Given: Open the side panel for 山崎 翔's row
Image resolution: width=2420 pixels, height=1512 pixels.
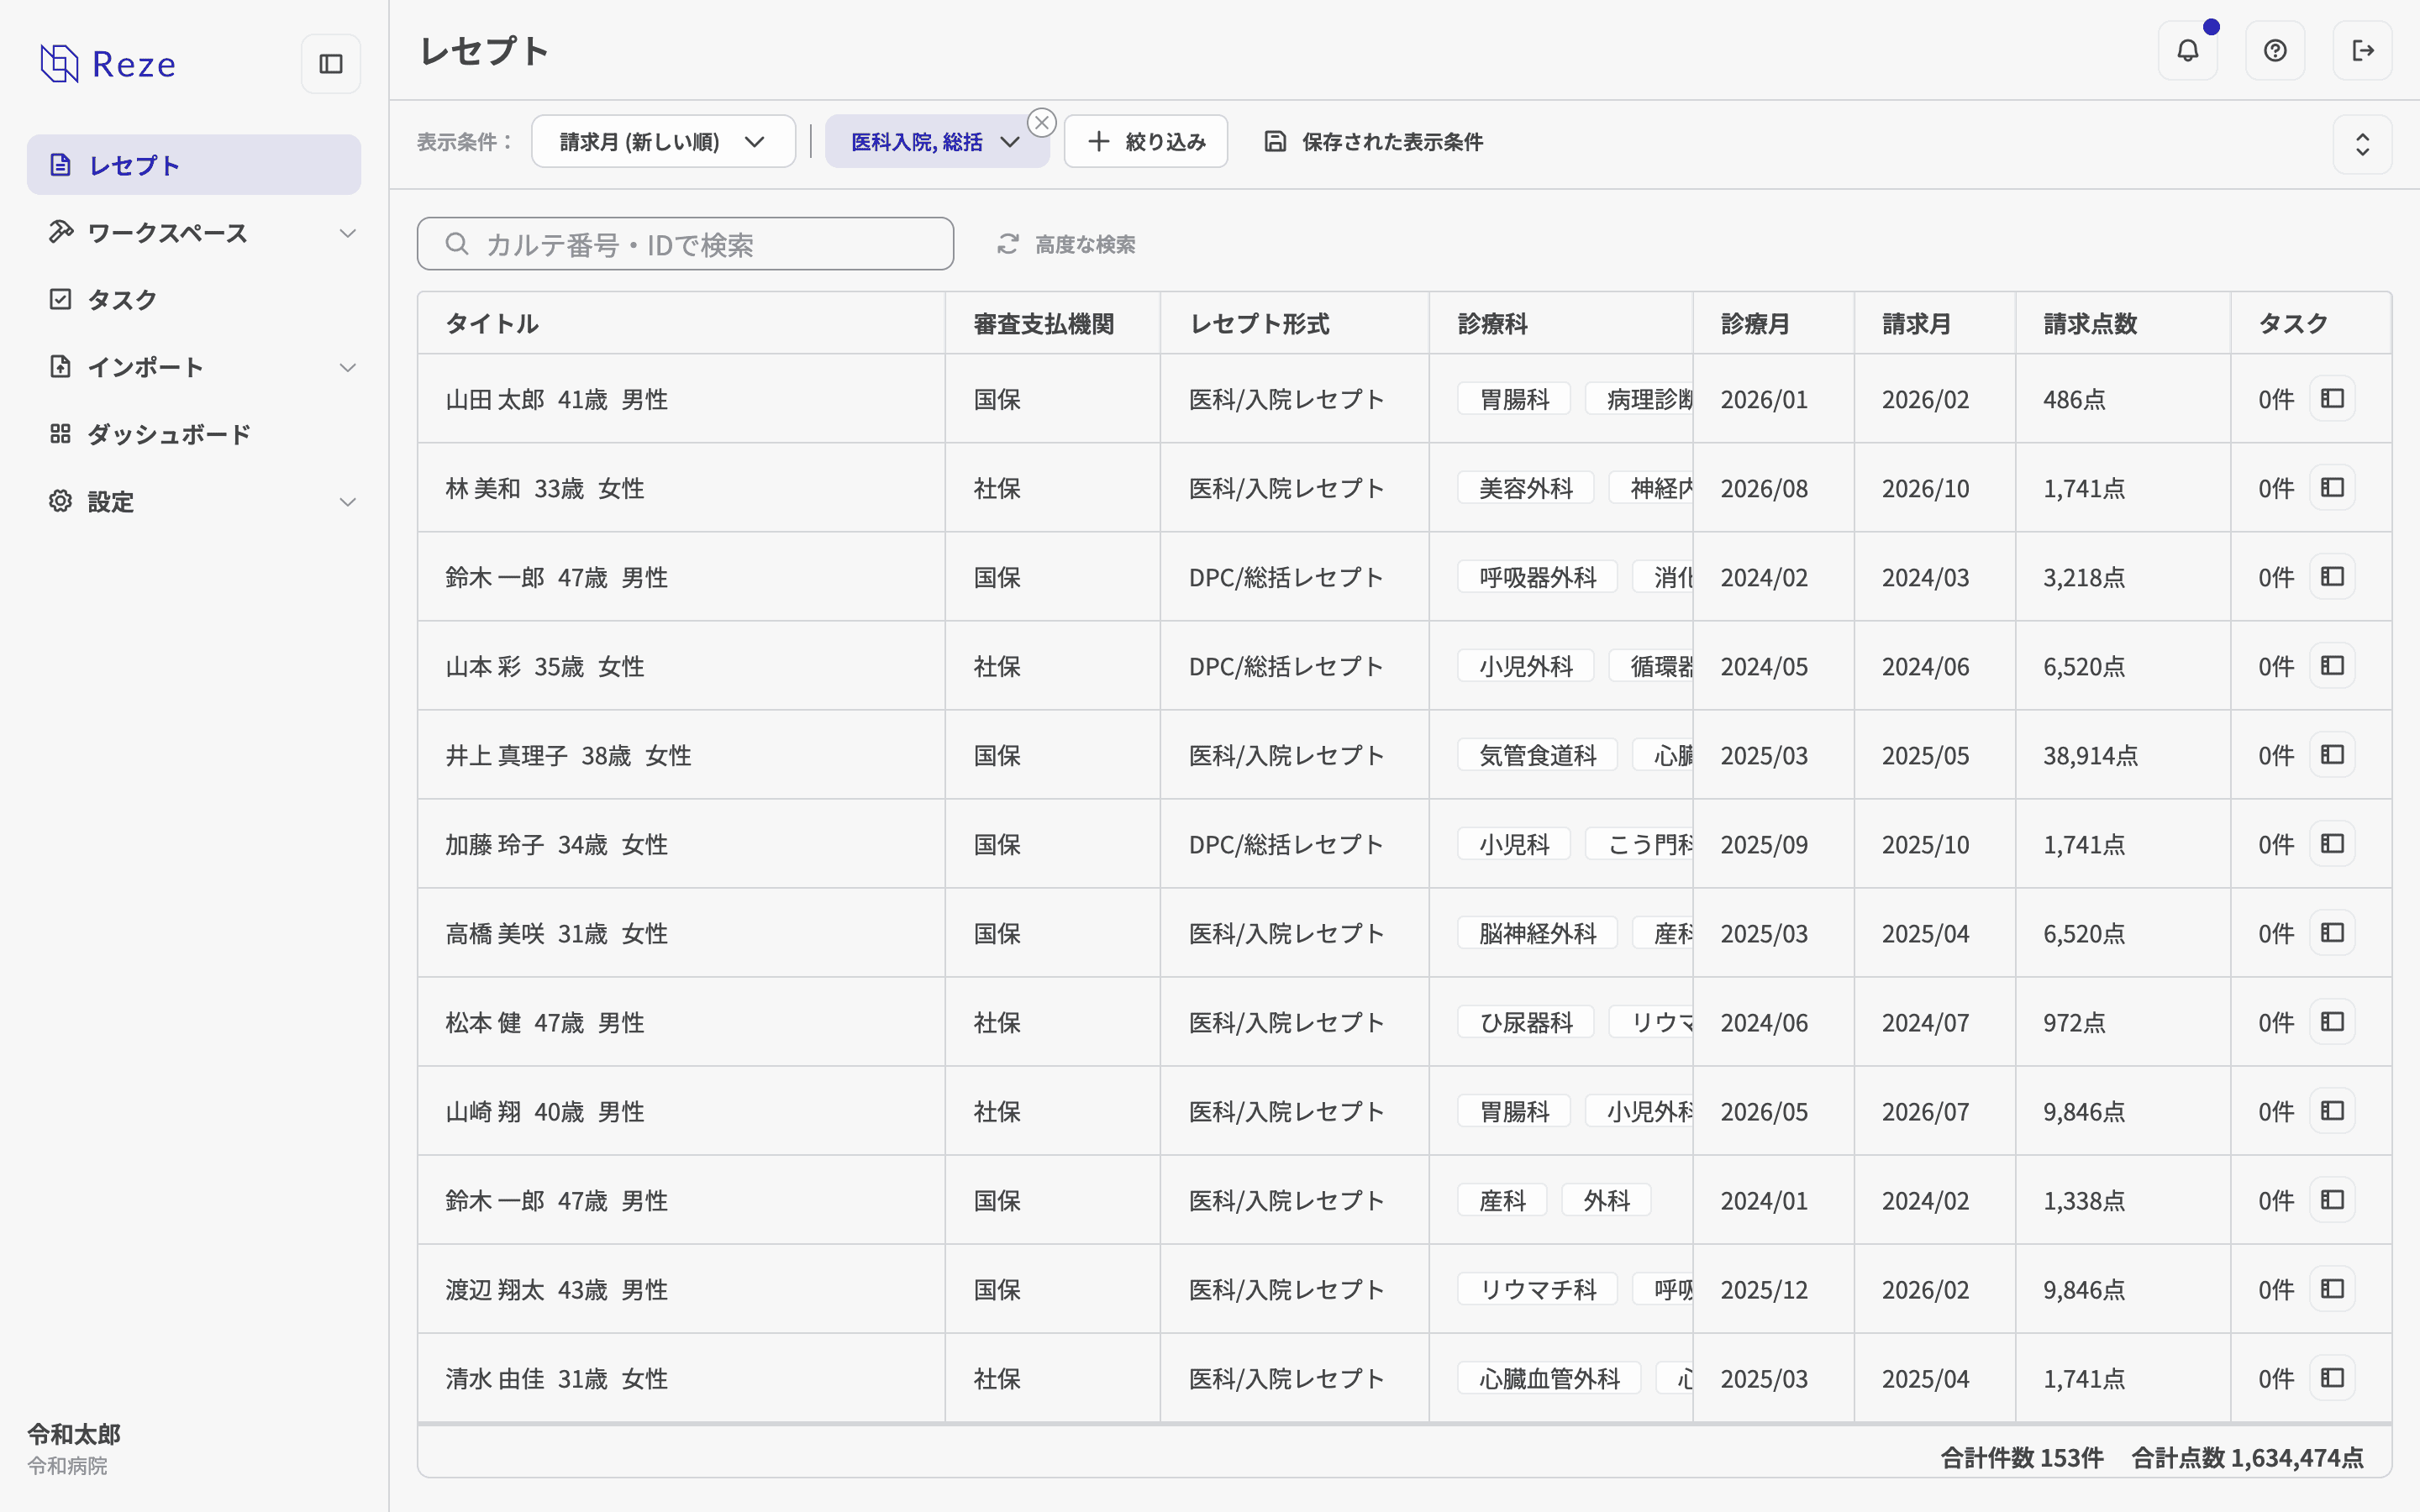Looking at the screenshot, I should [2332, 1111].
